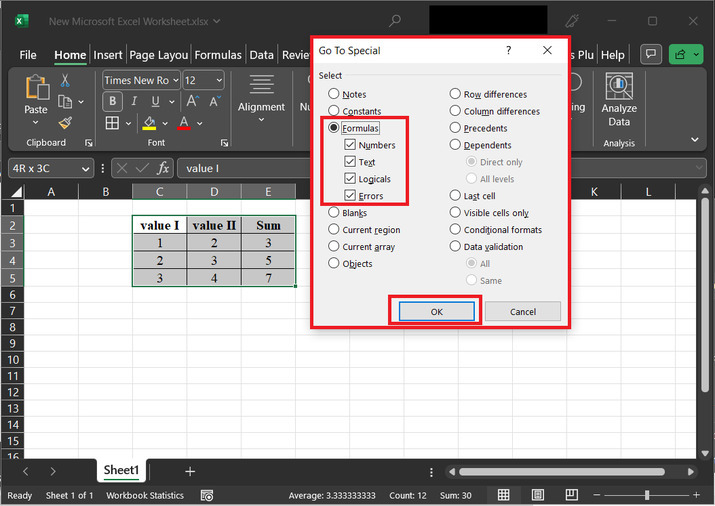
Task: Expand the font size dropdown
Action: [x=218, y=80]
